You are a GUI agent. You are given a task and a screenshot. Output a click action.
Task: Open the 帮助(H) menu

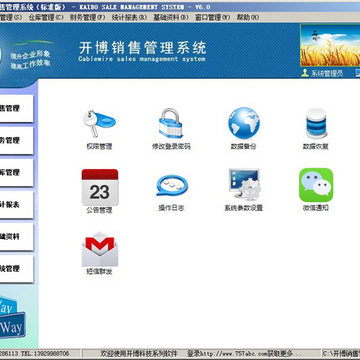247,17
